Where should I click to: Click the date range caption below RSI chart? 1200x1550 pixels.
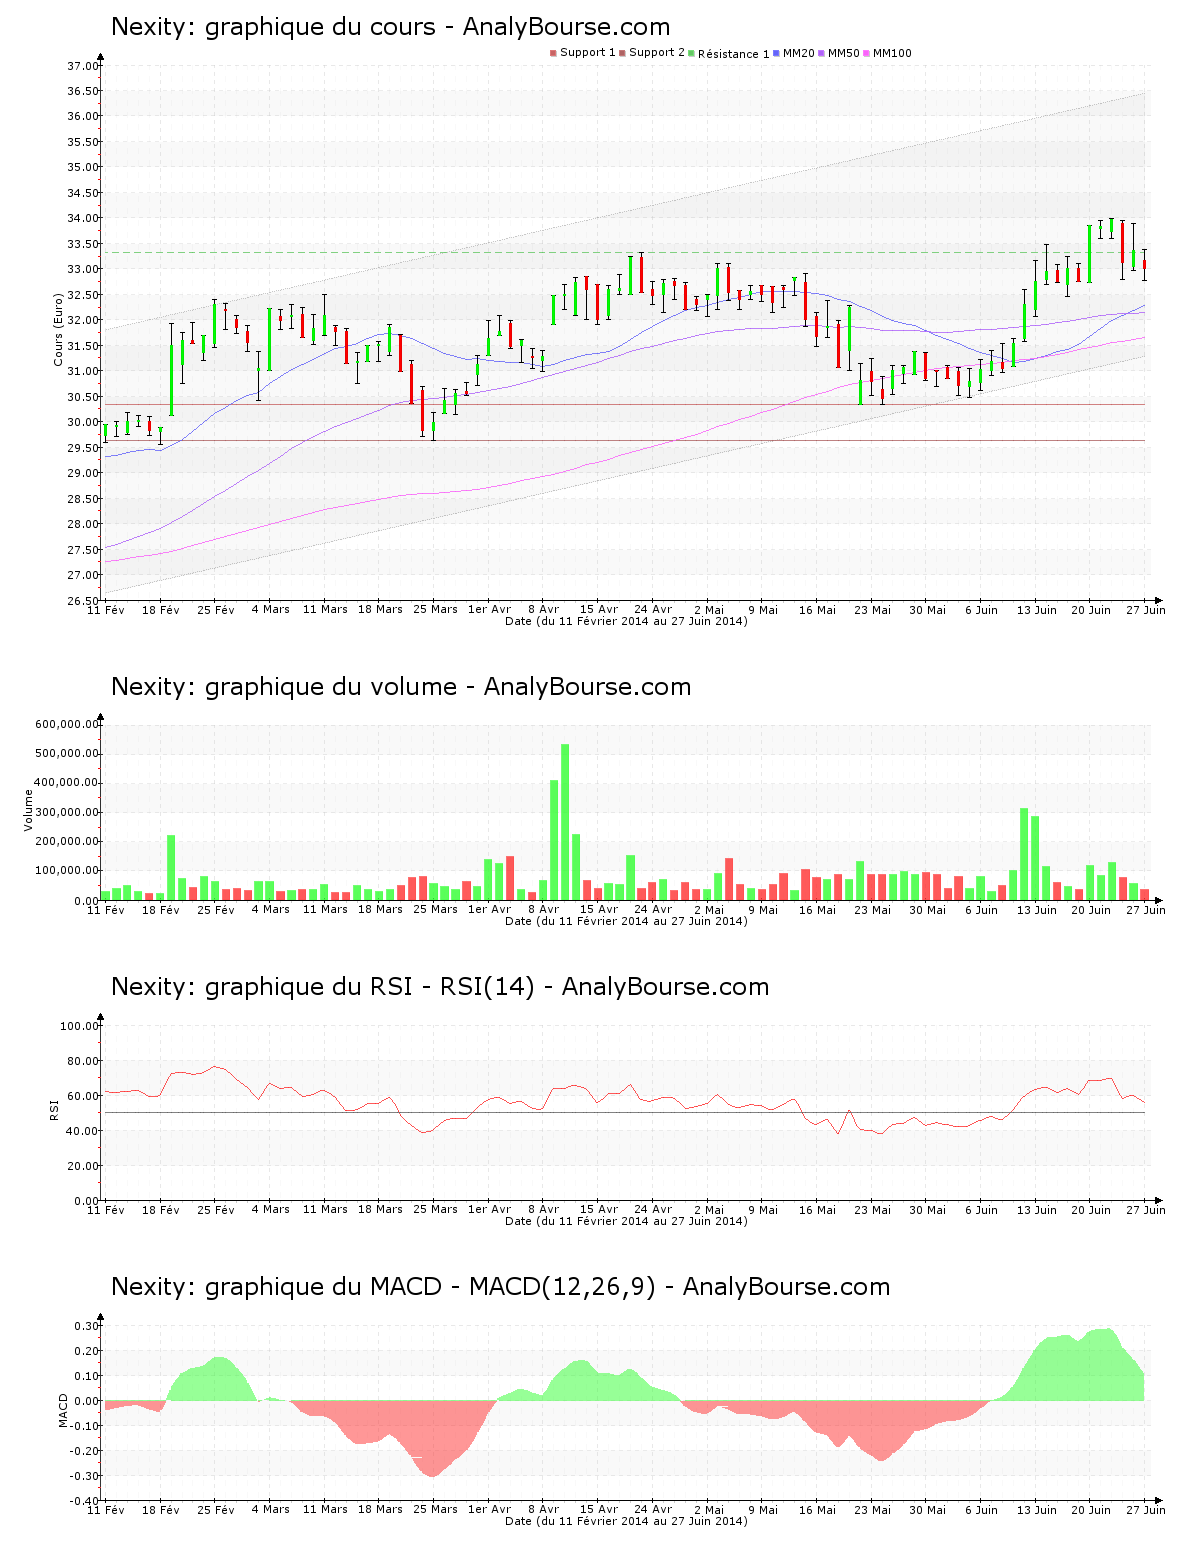pos(626,1221)
